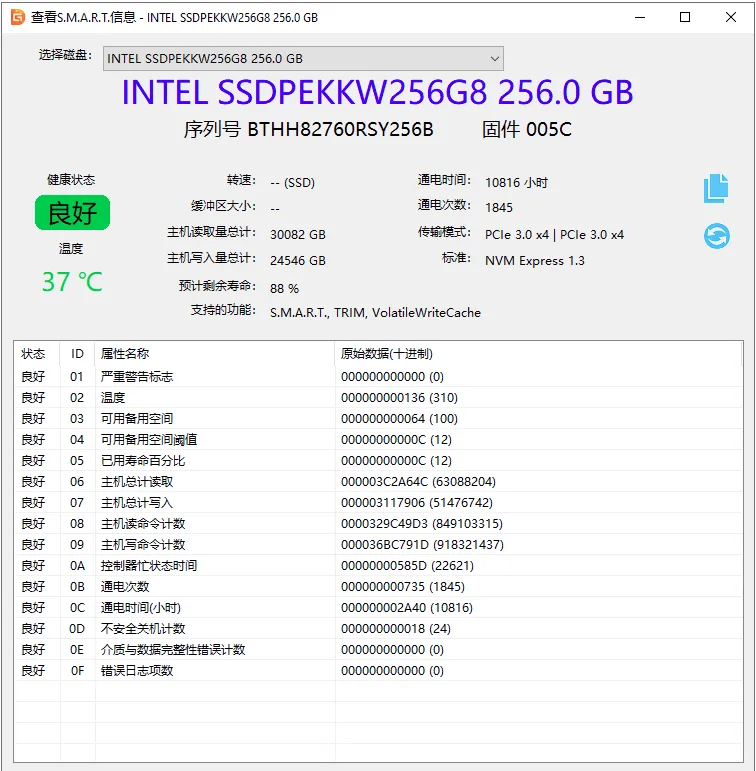
Task: Click remaining life value 88 %
Action: [x=284, y=289]
